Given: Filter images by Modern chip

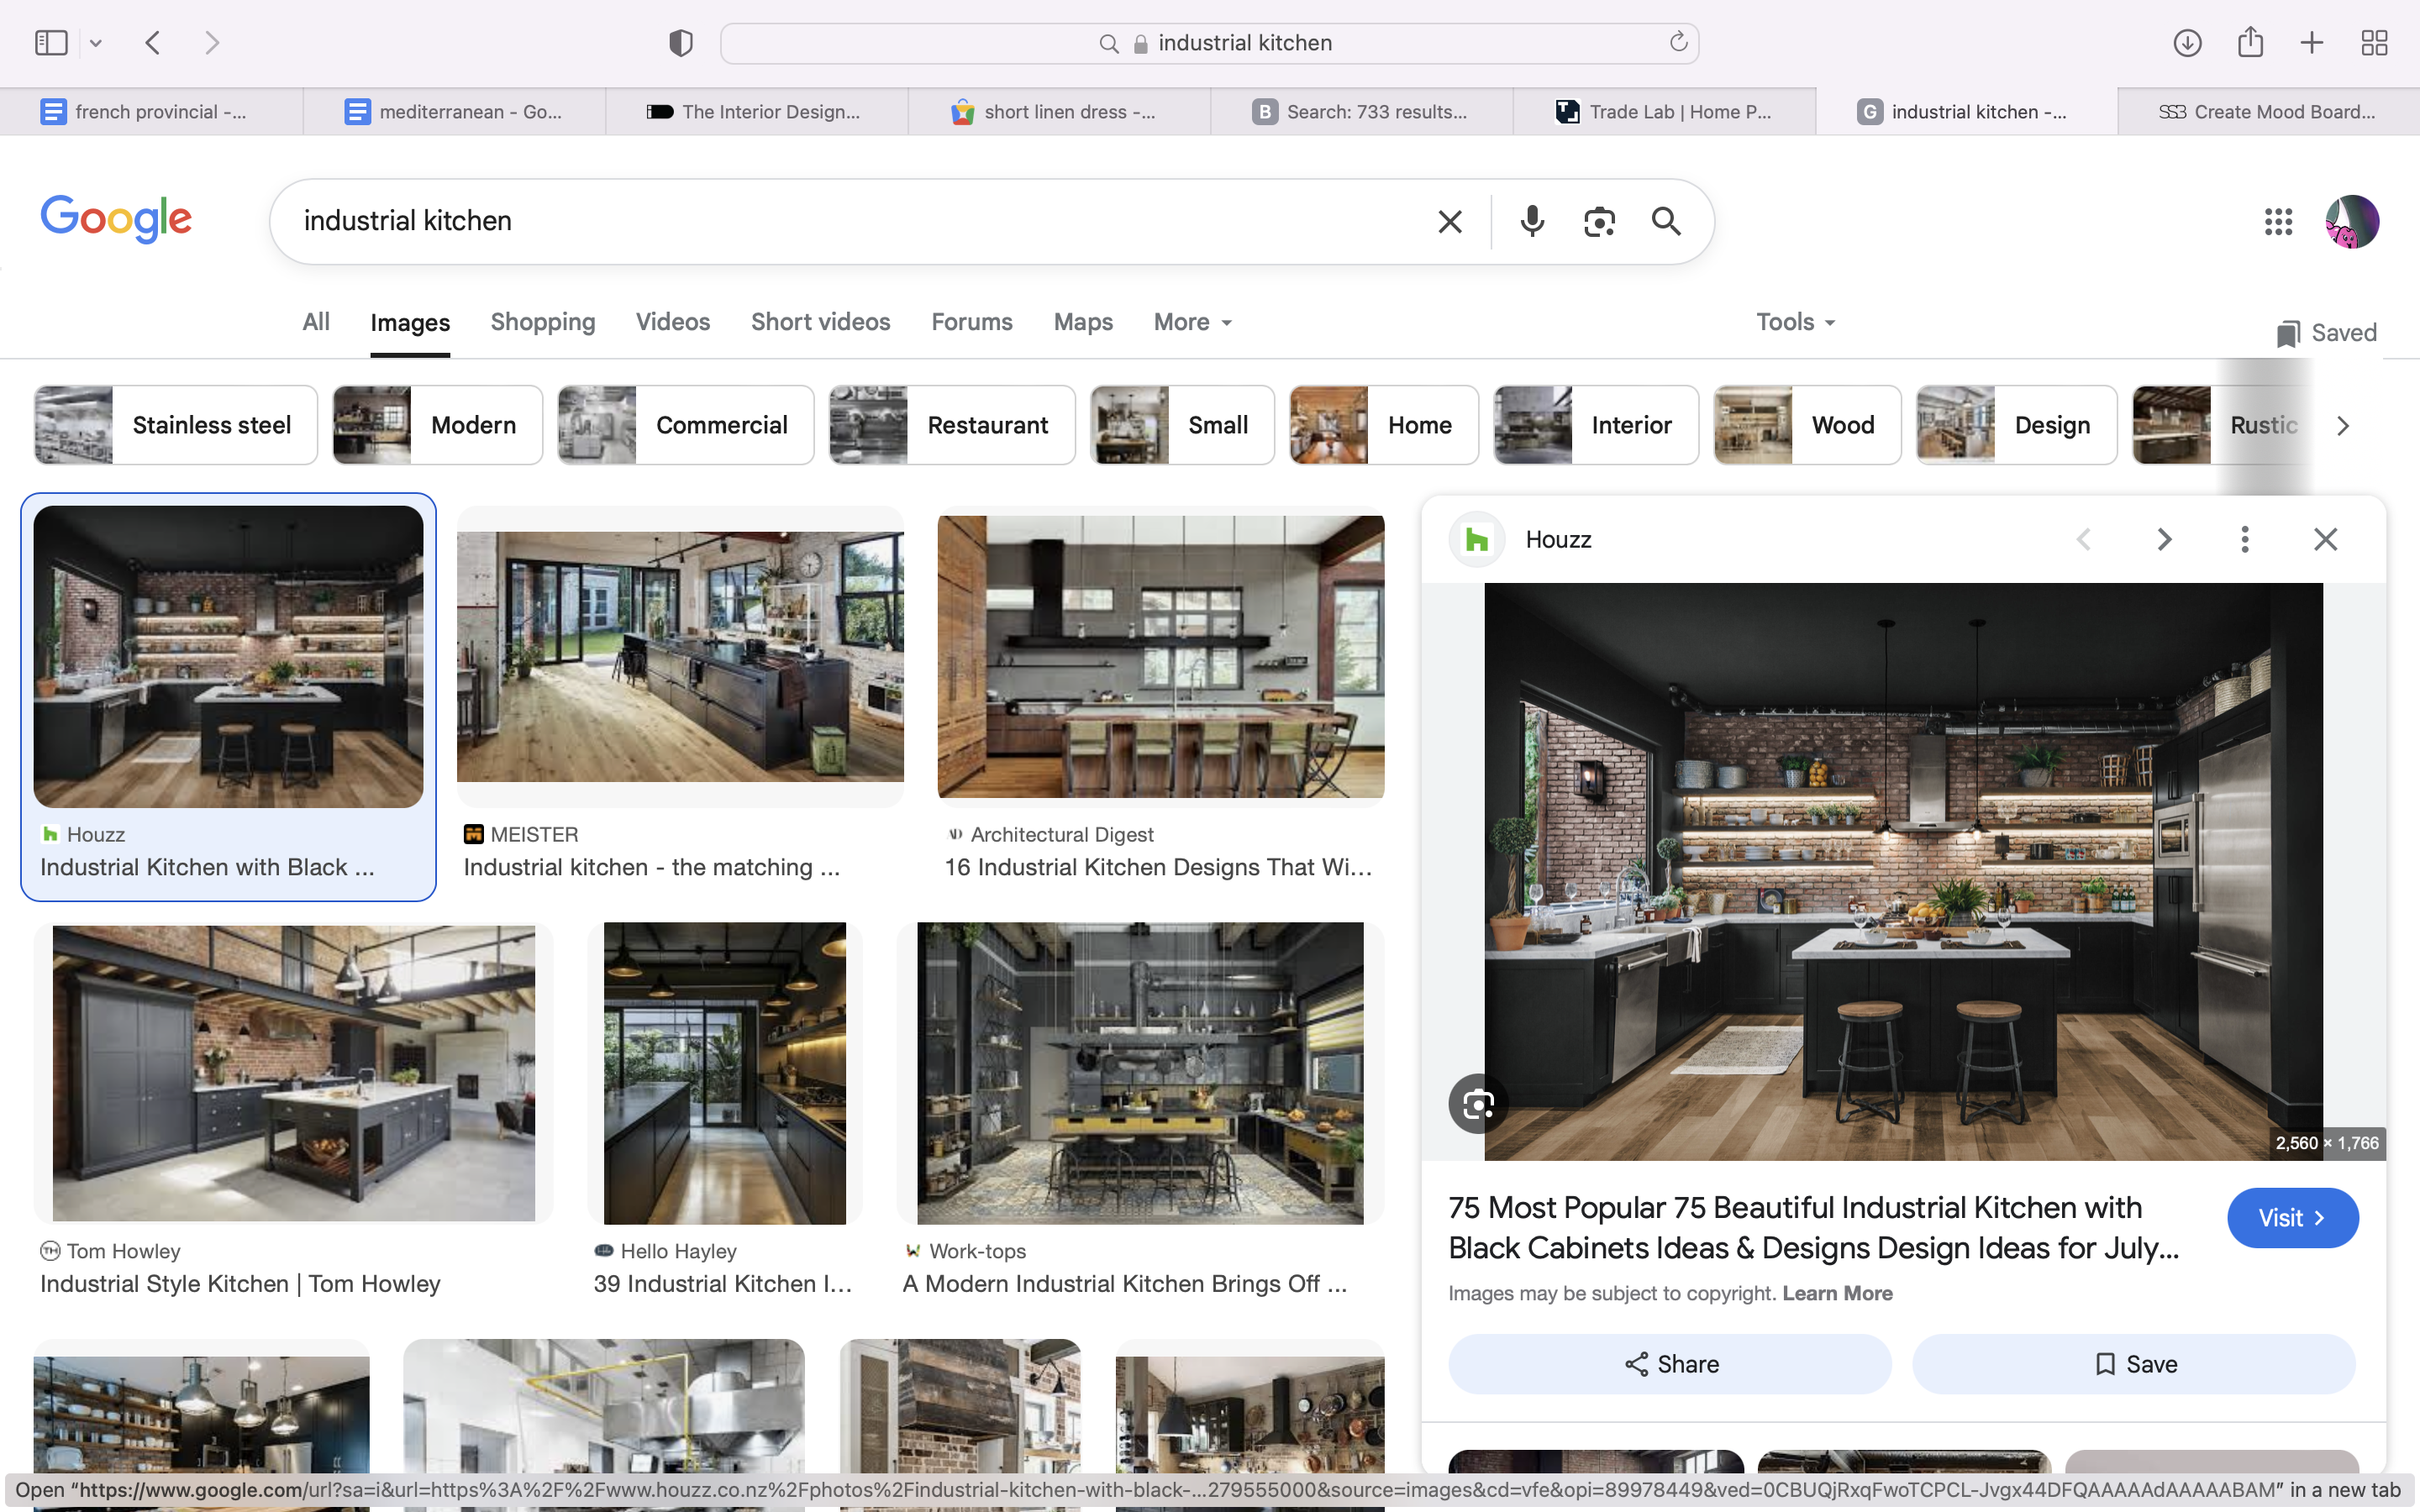Looking at the screenshot, I should (438, 425).
